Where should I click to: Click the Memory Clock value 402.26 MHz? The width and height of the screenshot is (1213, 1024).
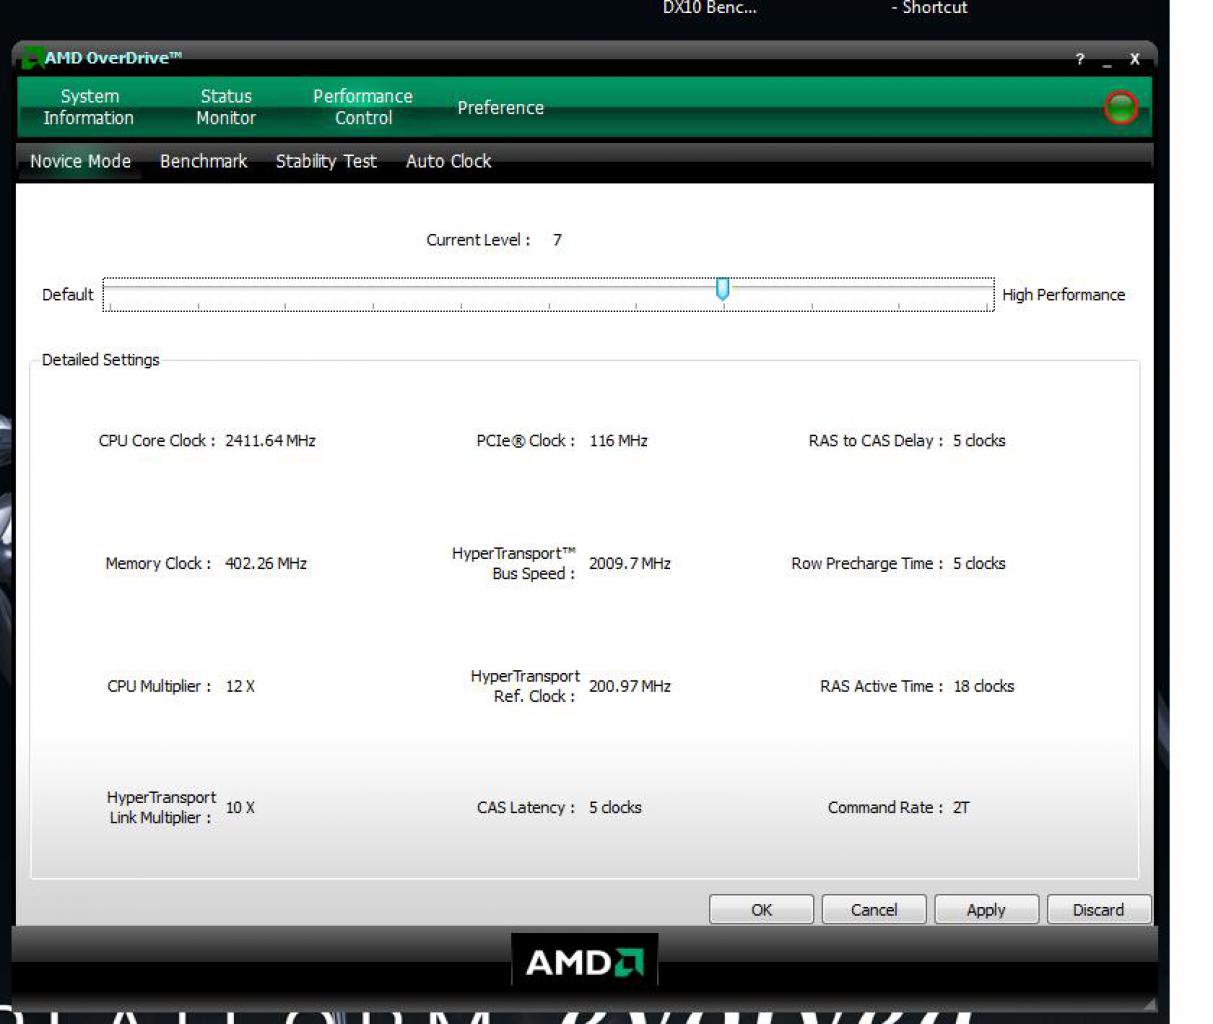tap(266, 564)
